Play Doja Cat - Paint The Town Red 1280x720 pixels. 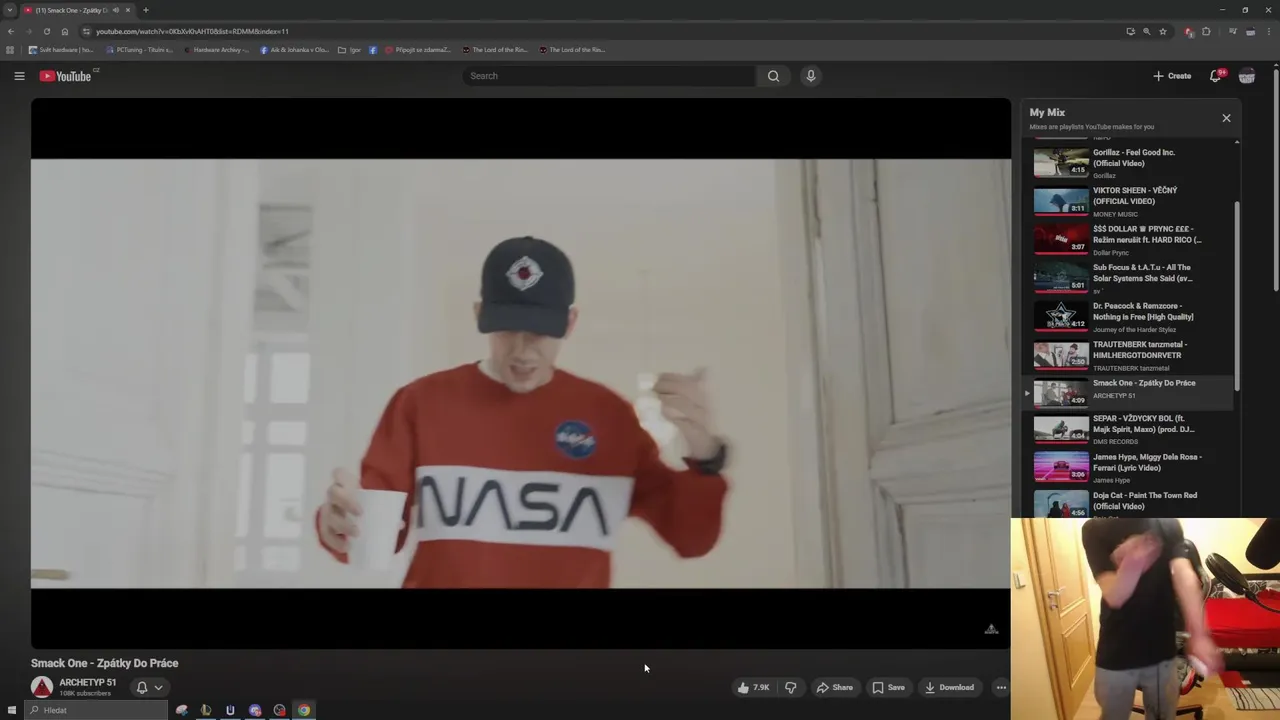click(x=1130, y=504)
